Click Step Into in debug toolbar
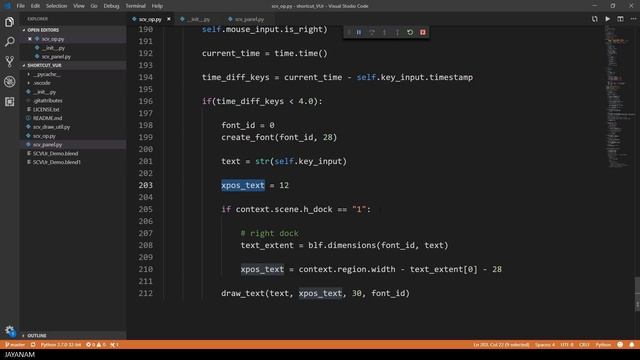The width and height of the screenshot is (640, 360). coord(384,32)
